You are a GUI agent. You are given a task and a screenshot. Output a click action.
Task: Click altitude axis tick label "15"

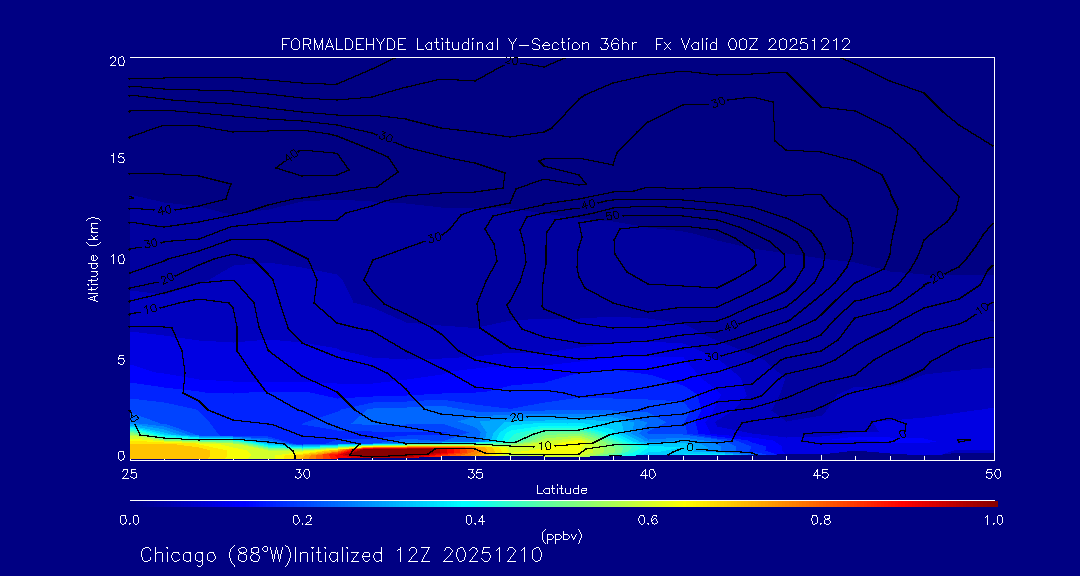click(116, 158)
